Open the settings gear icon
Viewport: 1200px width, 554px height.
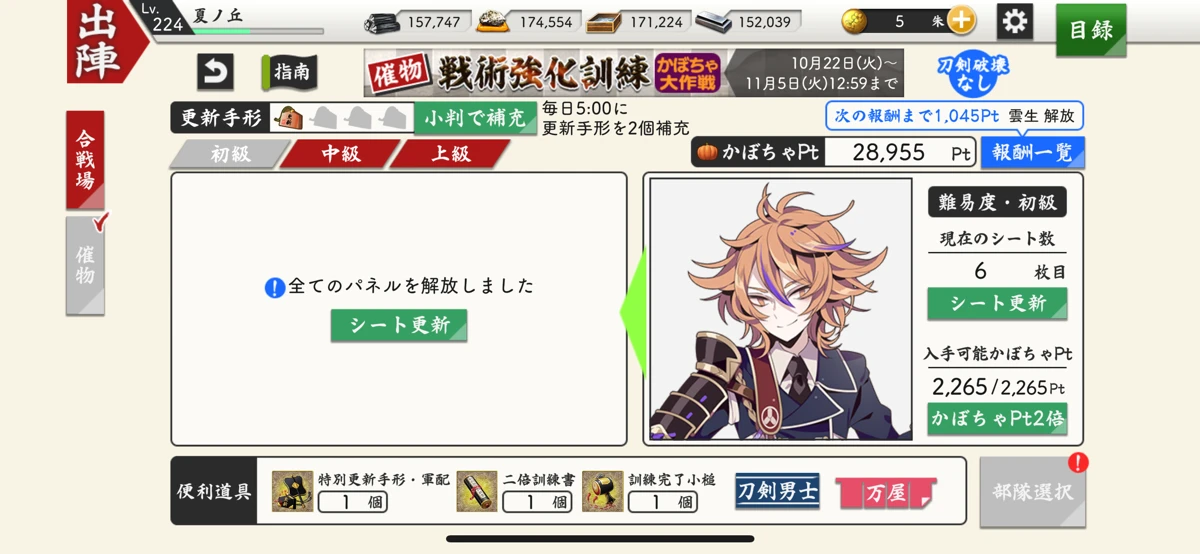[1015, 21]
